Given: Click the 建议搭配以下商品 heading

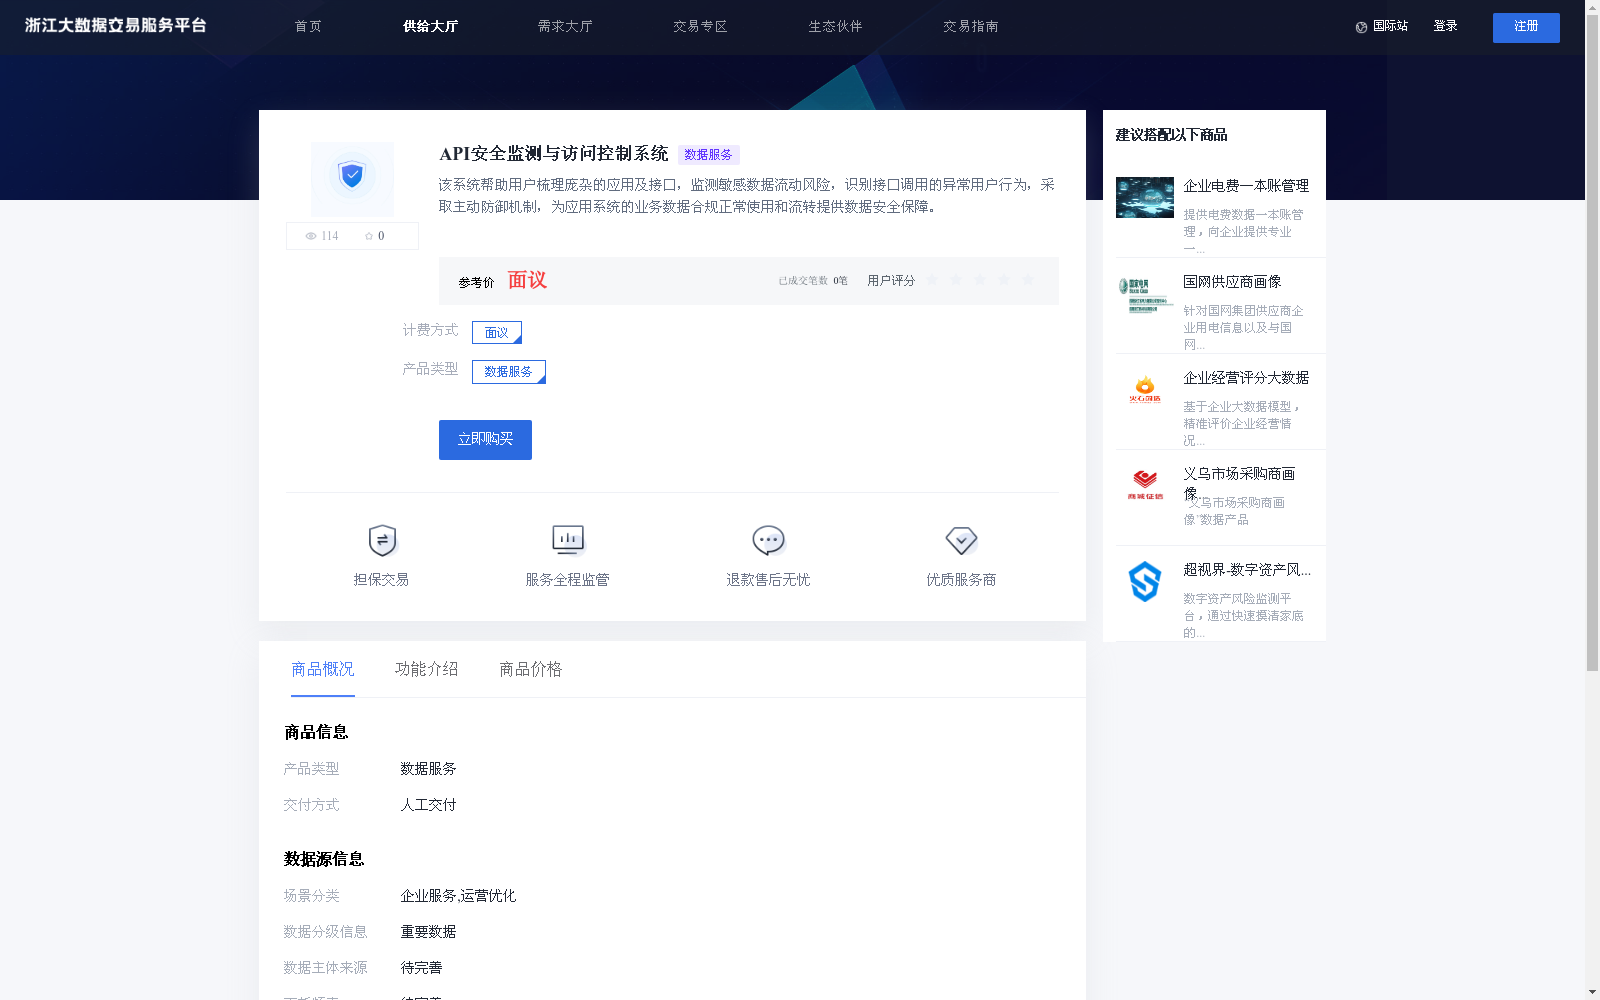Looking at the screenshot, I should tap(1171, 135).
